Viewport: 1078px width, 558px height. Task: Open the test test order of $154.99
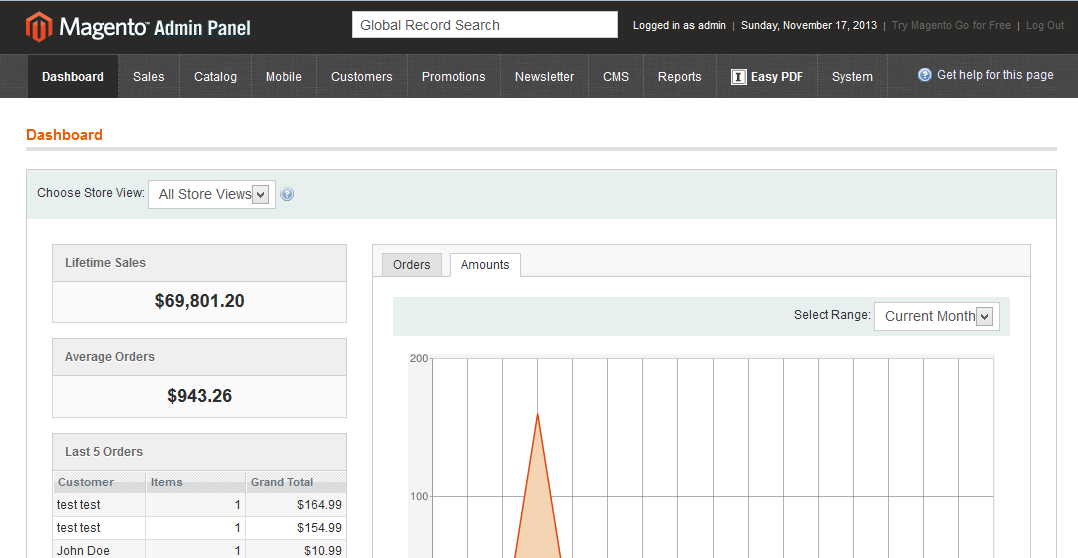pos(199,528)
